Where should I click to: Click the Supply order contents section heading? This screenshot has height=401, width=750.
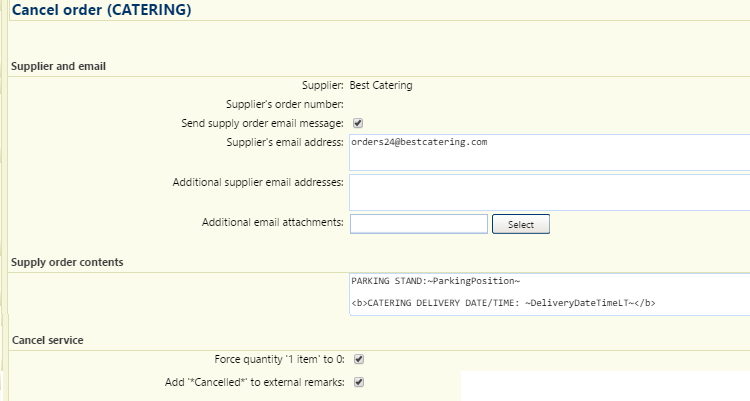[67, 262]
